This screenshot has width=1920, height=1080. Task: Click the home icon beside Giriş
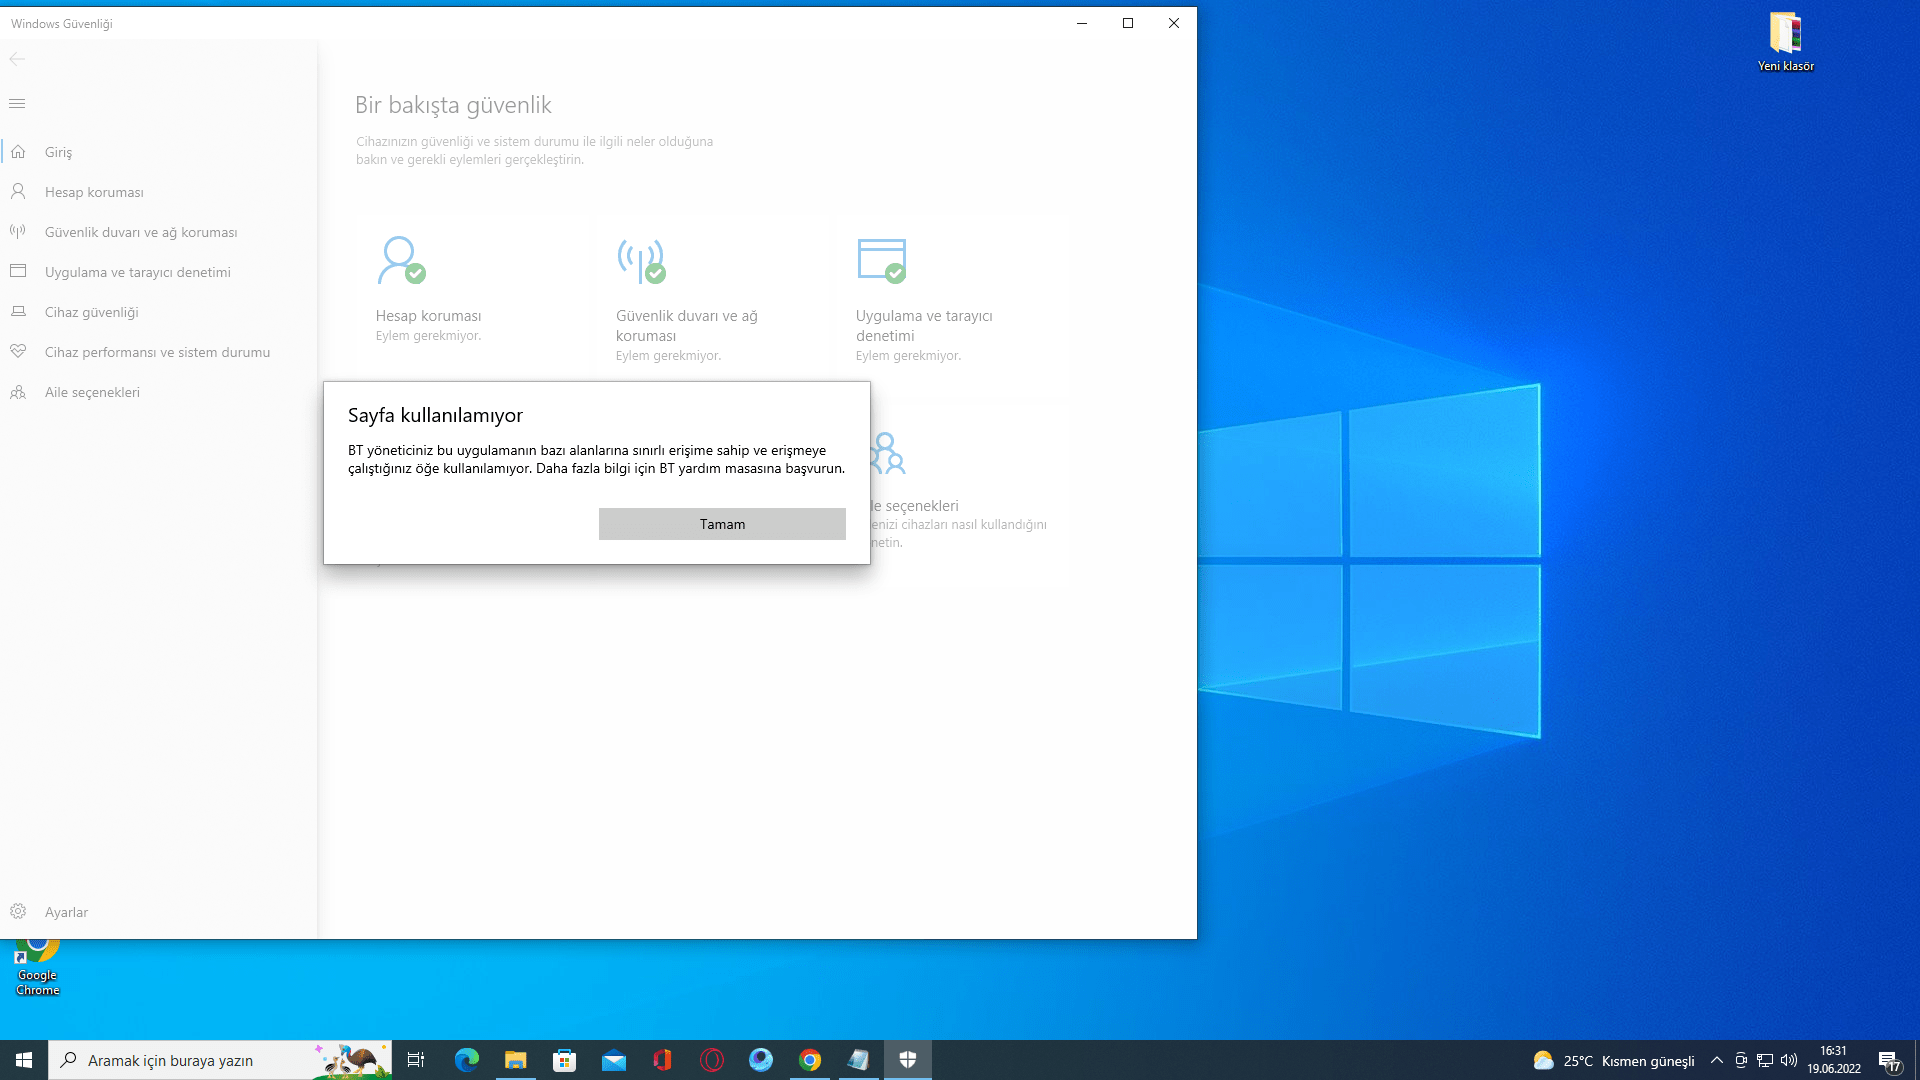pyautogui.click(x=18, y=152)
